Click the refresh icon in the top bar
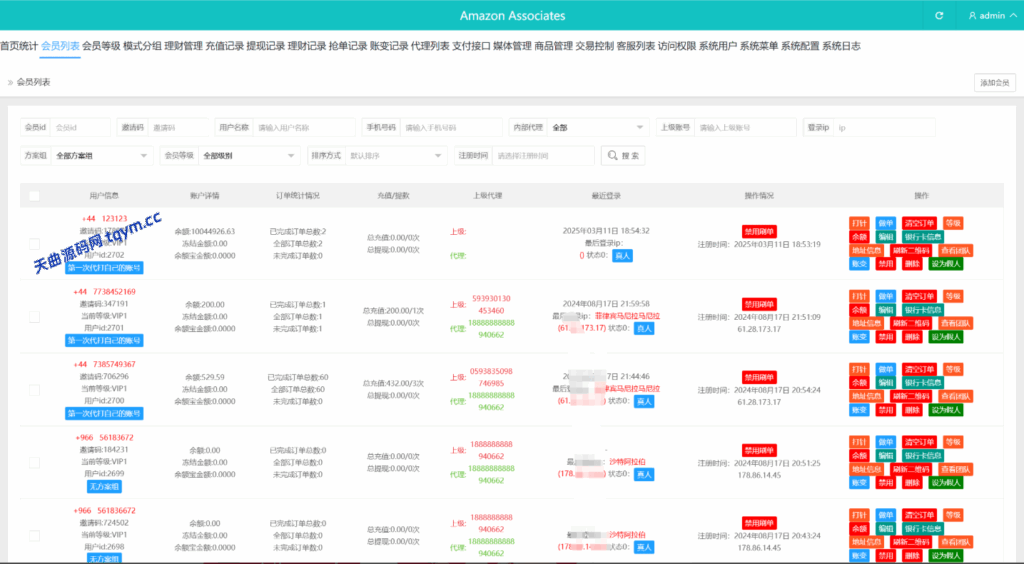The image size is (1024, 564). [939, 16]
